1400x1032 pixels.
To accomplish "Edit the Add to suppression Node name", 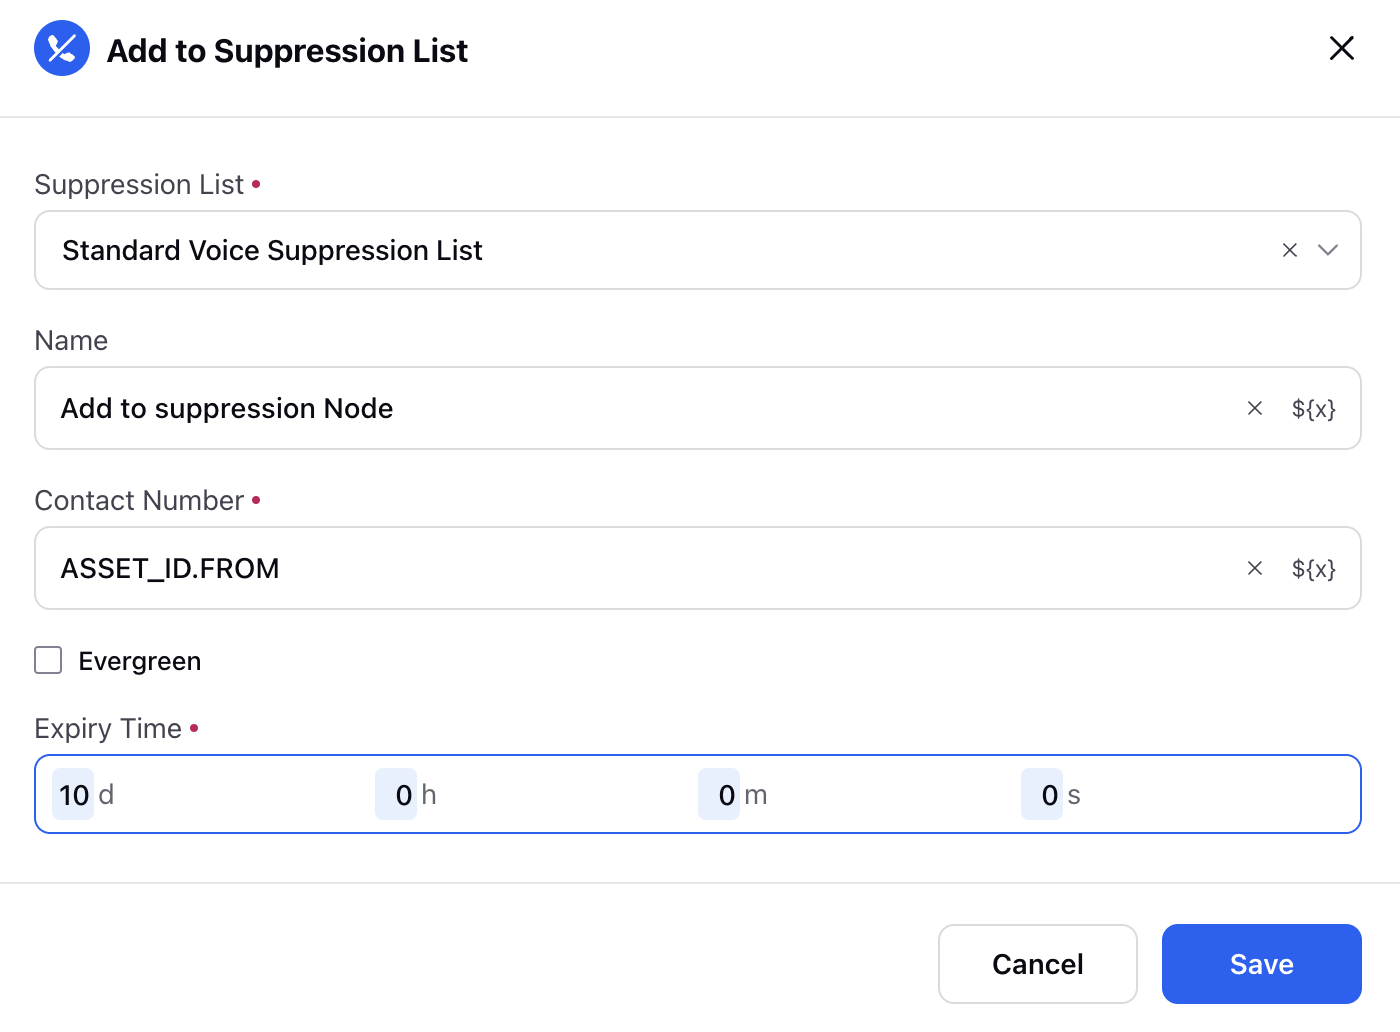I will point(698,408).
